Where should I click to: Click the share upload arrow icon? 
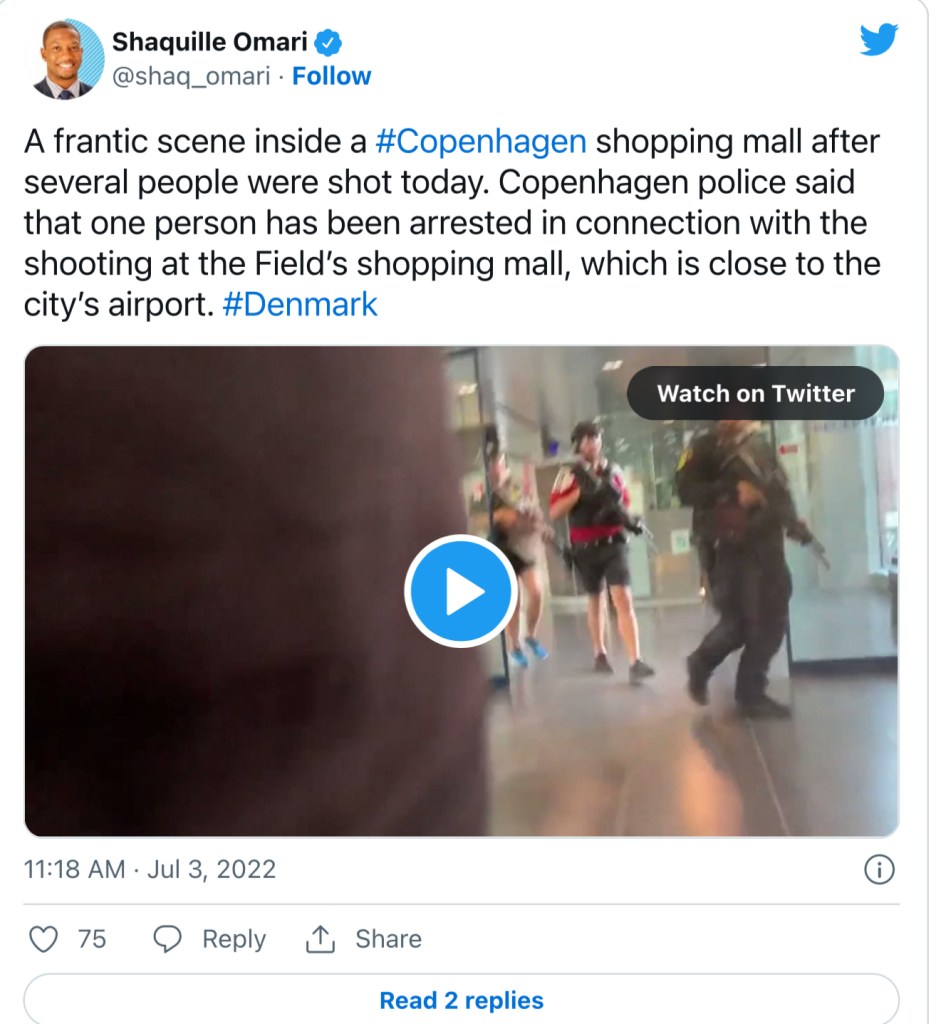tap(319, 939)
